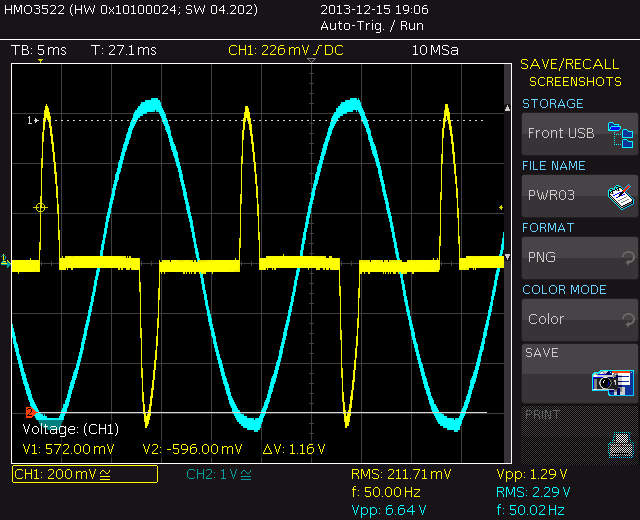Viewport: 640px width, 520px height.
Task: Click the T: 27.1 ms trigger time
Action: tap(124, 50)
